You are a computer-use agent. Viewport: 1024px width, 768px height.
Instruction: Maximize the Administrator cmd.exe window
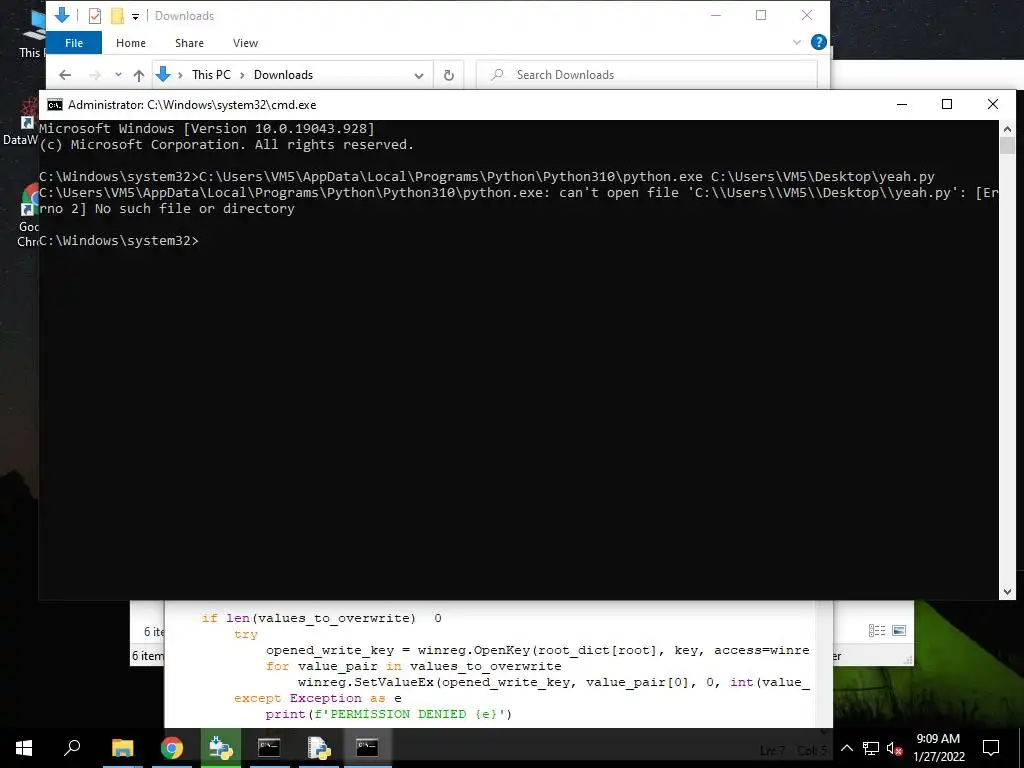(x=947, y=104)
